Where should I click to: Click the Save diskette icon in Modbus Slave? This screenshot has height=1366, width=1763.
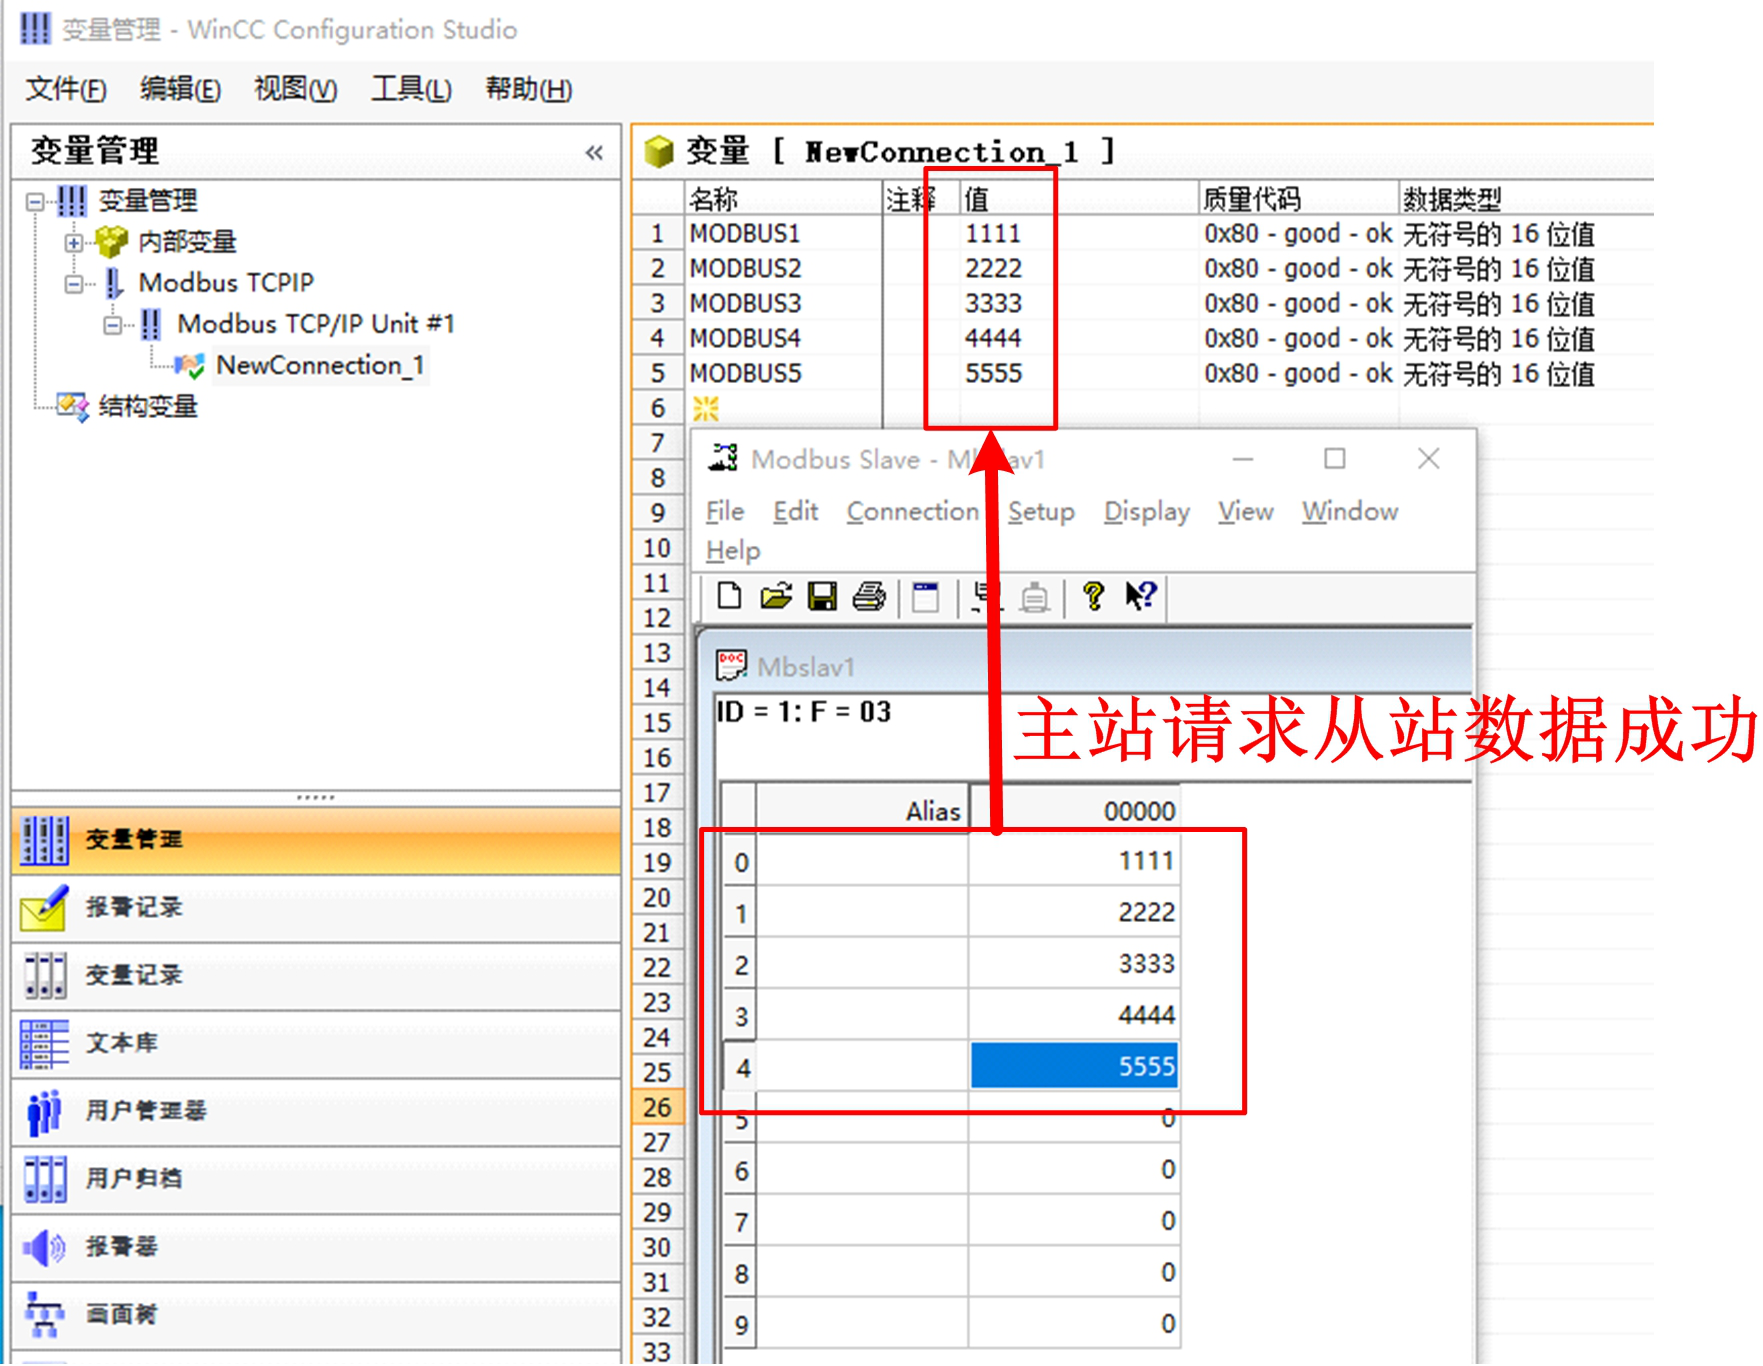coord(822,596)
